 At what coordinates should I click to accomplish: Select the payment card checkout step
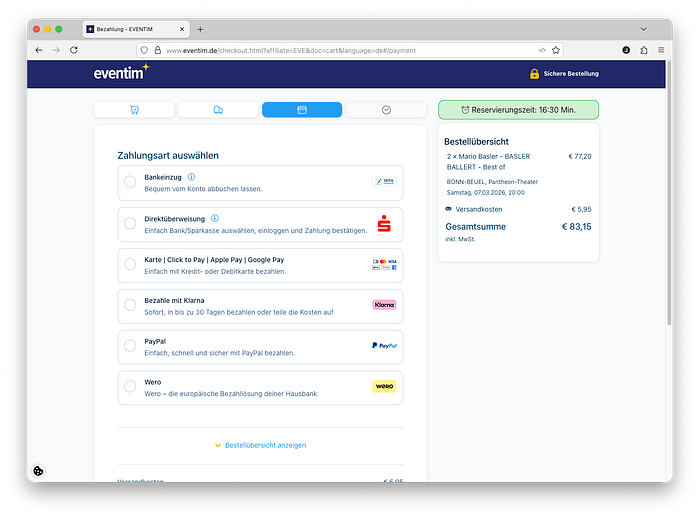click(302, 110)
